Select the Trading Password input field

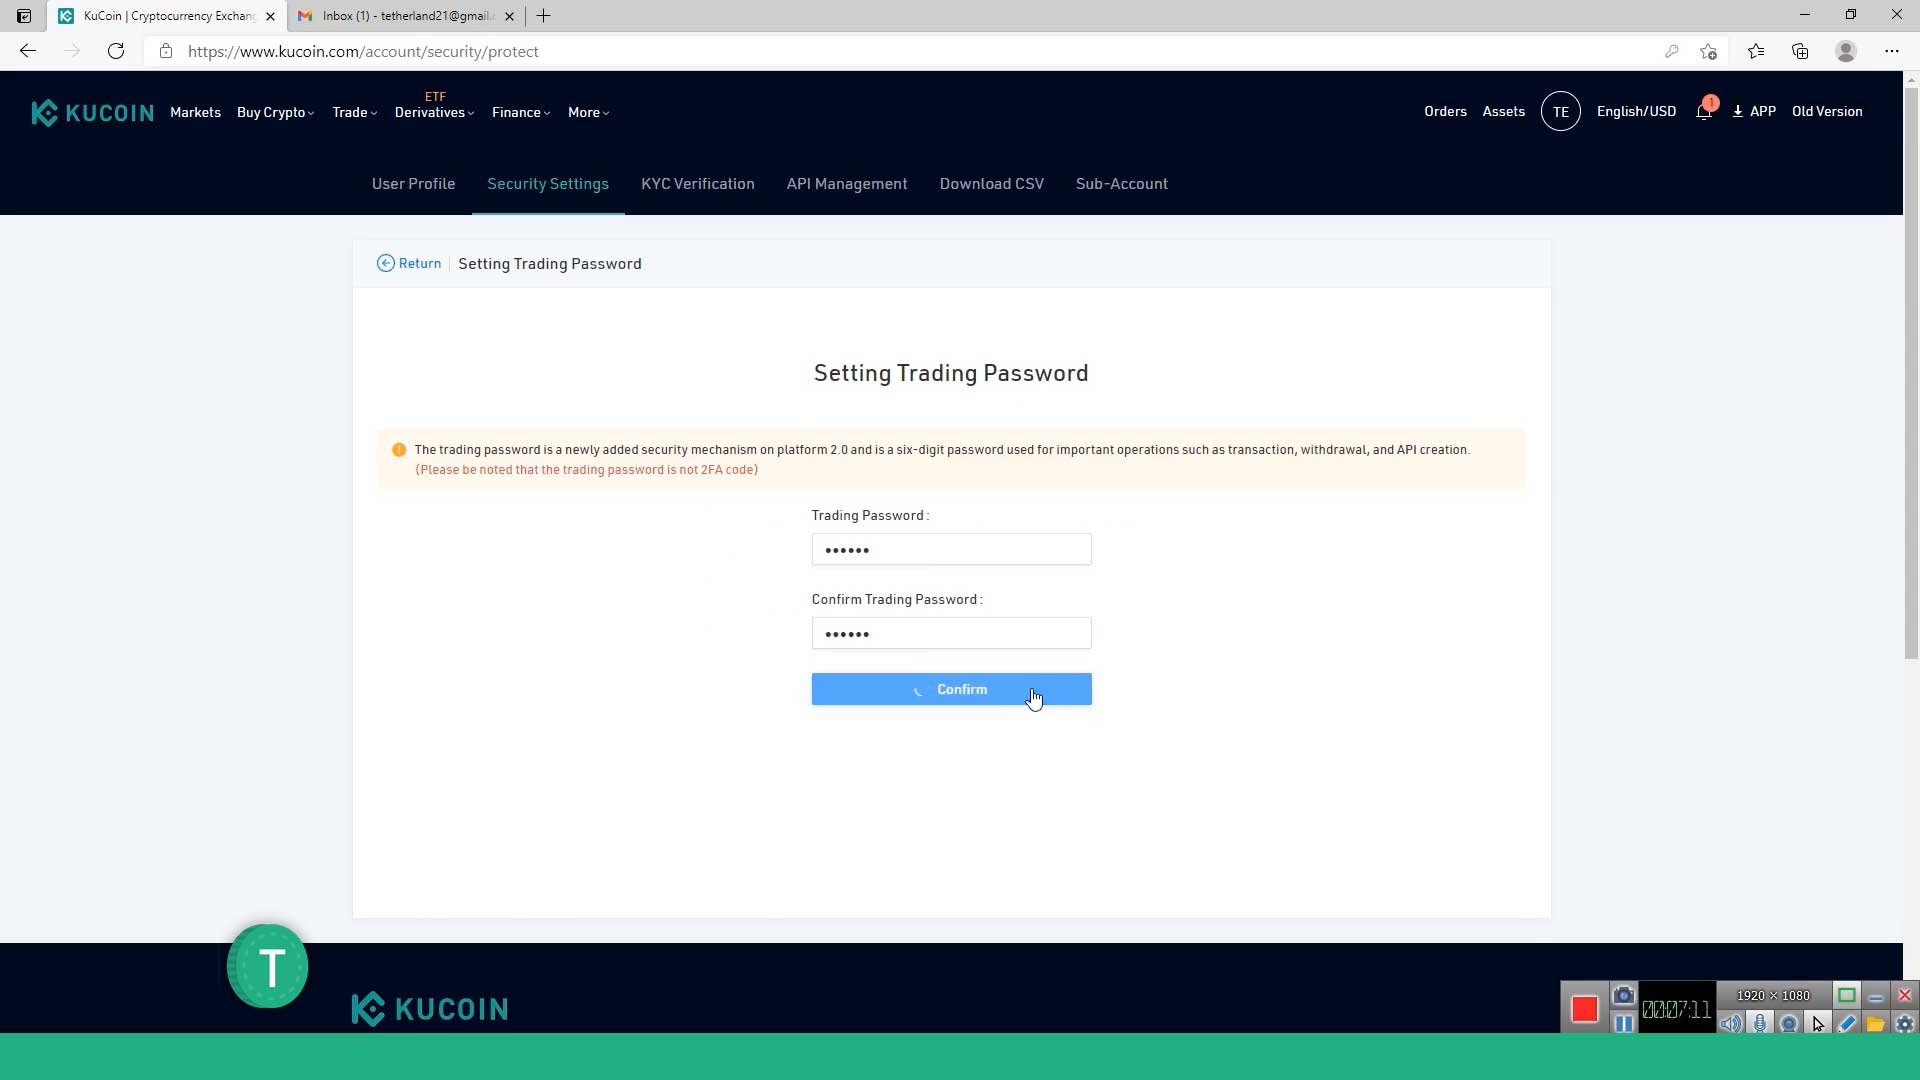coord(952,550)
